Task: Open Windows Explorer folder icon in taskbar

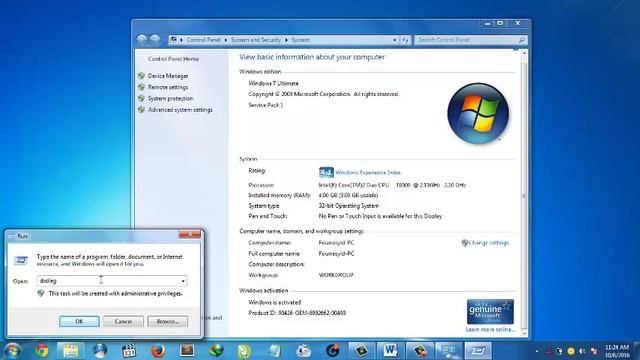Action: (x=71, y=351)
